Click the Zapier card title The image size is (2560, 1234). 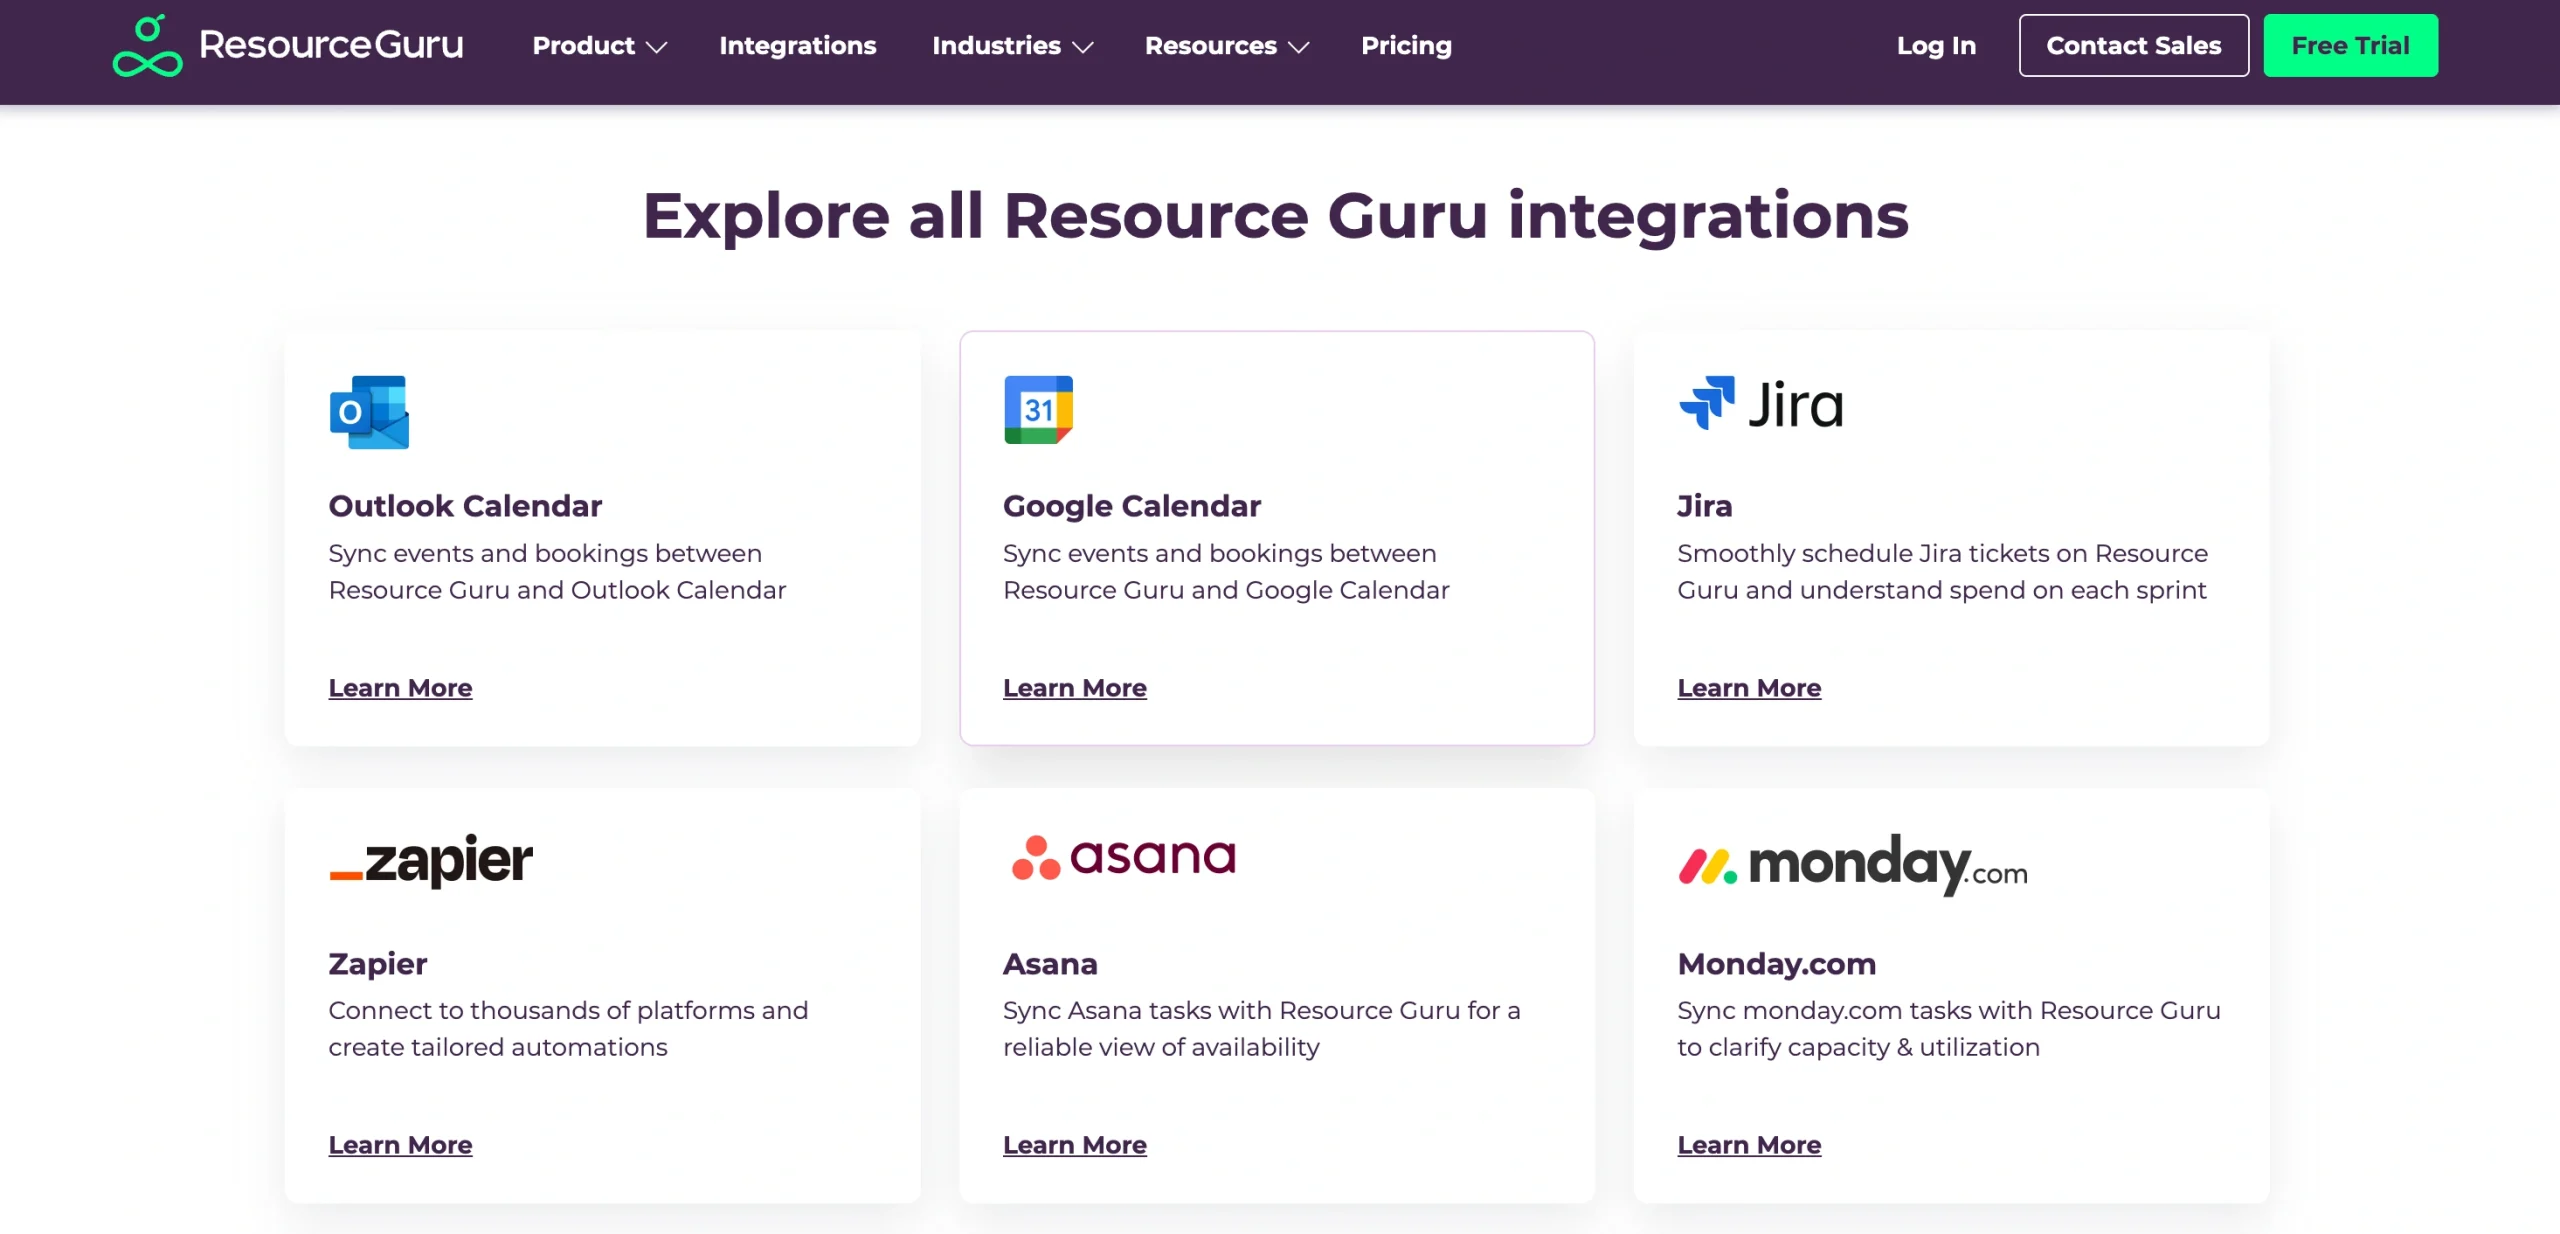[x=377, y=964]
